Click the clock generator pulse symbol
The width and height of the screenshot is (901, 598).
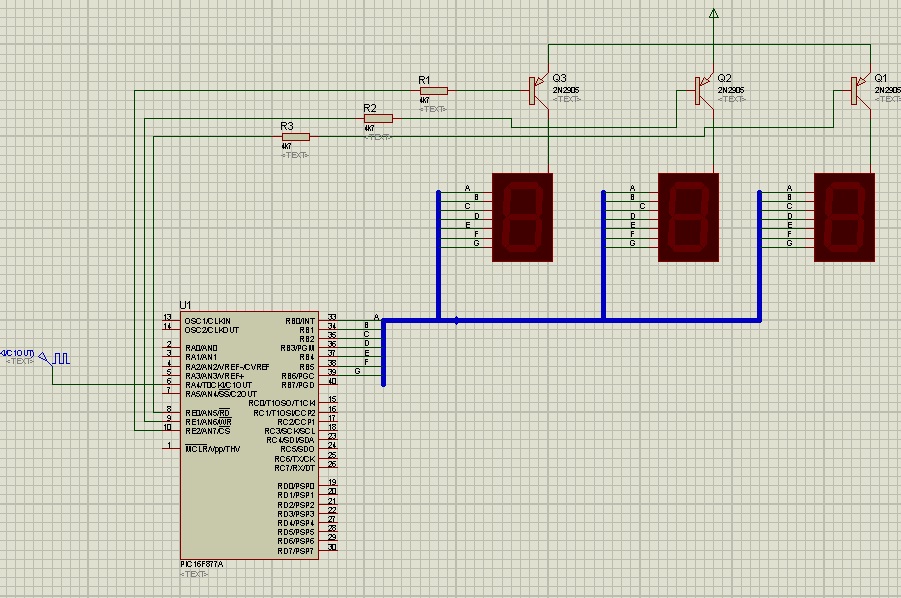(x=60, y=357)
